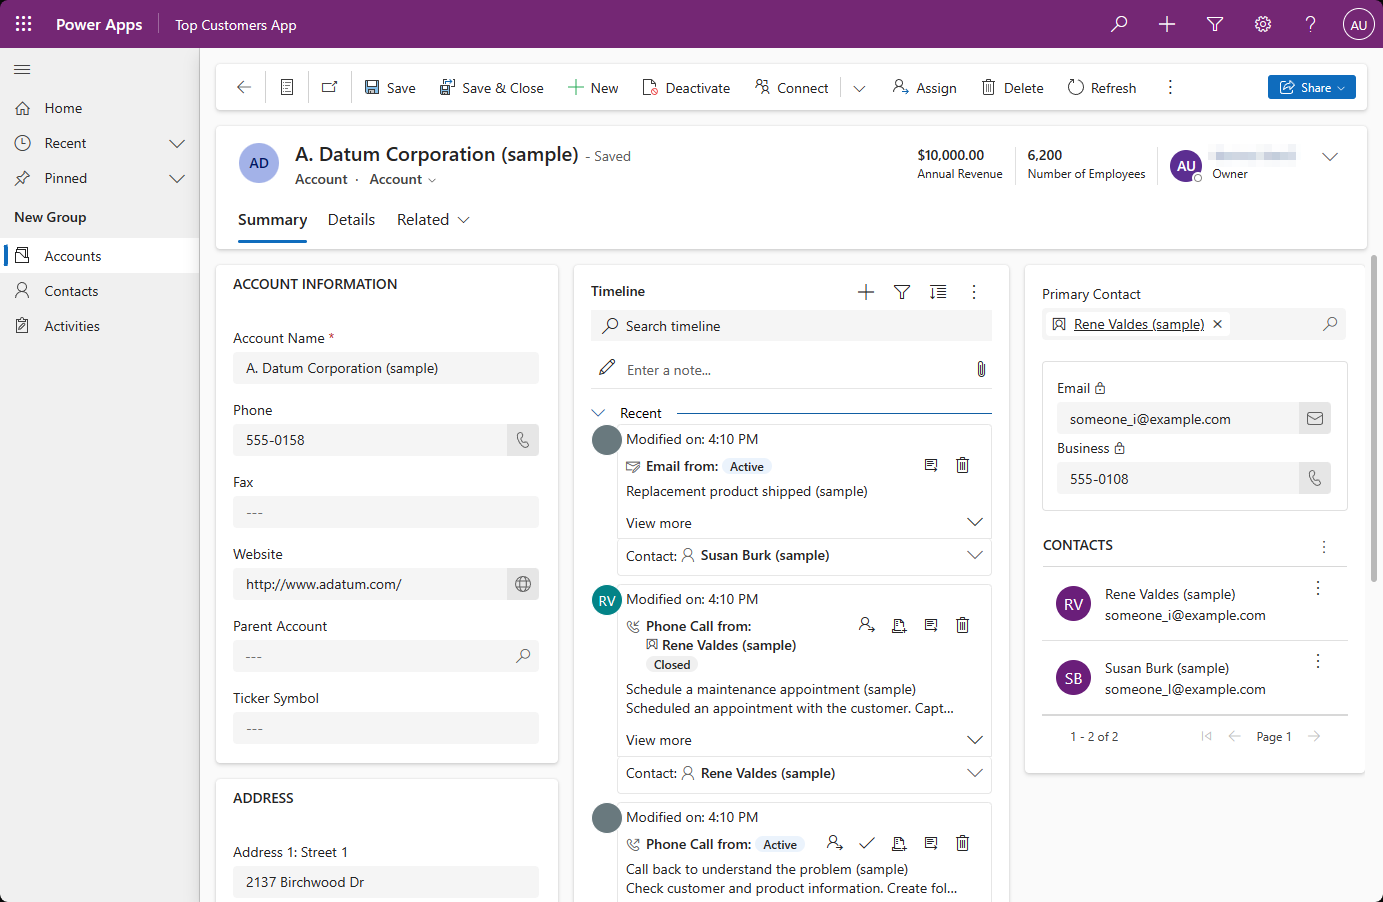Open record in new window icon
This screenshot has width=1383, height=902.
[x=329, y=87]
